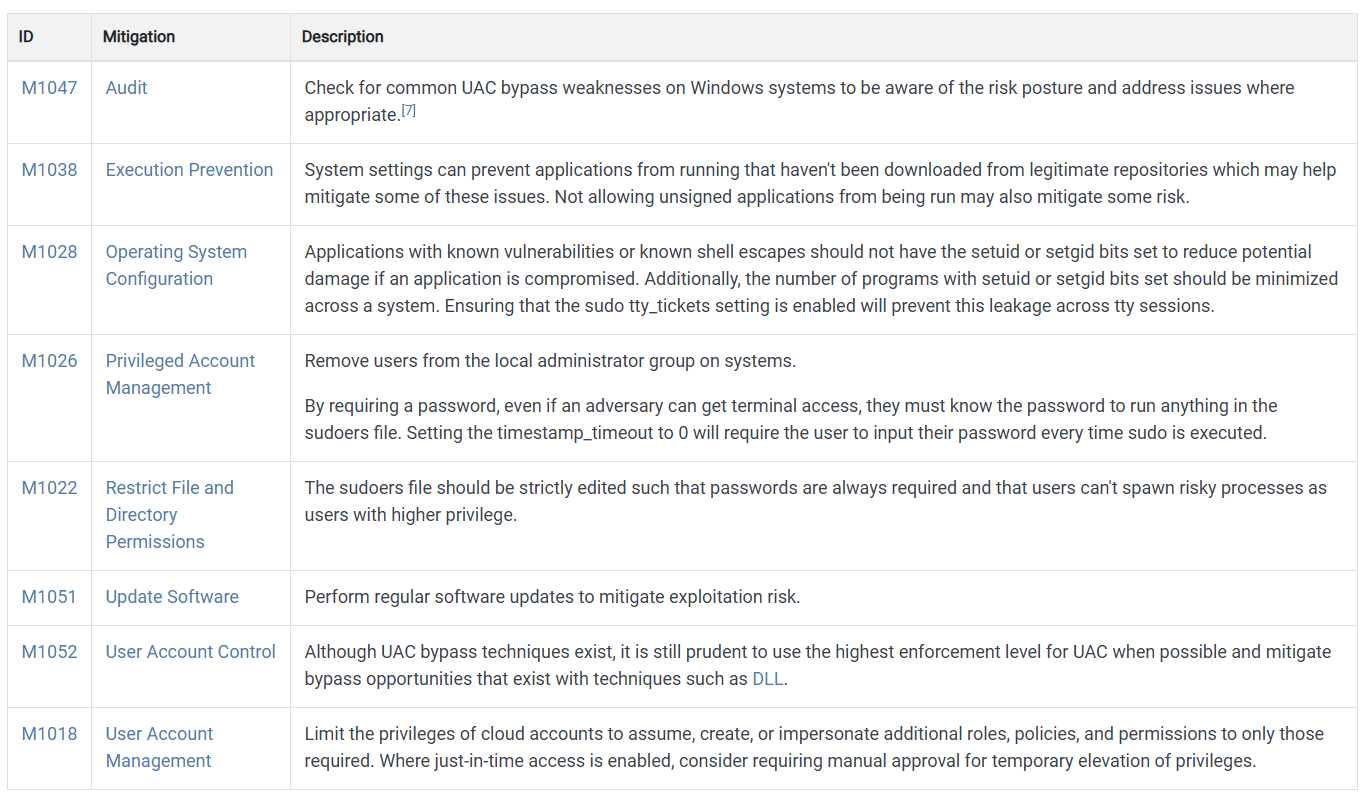
Task: Open the M1047 mitigation ID link
Action: [x=49, y=88]
